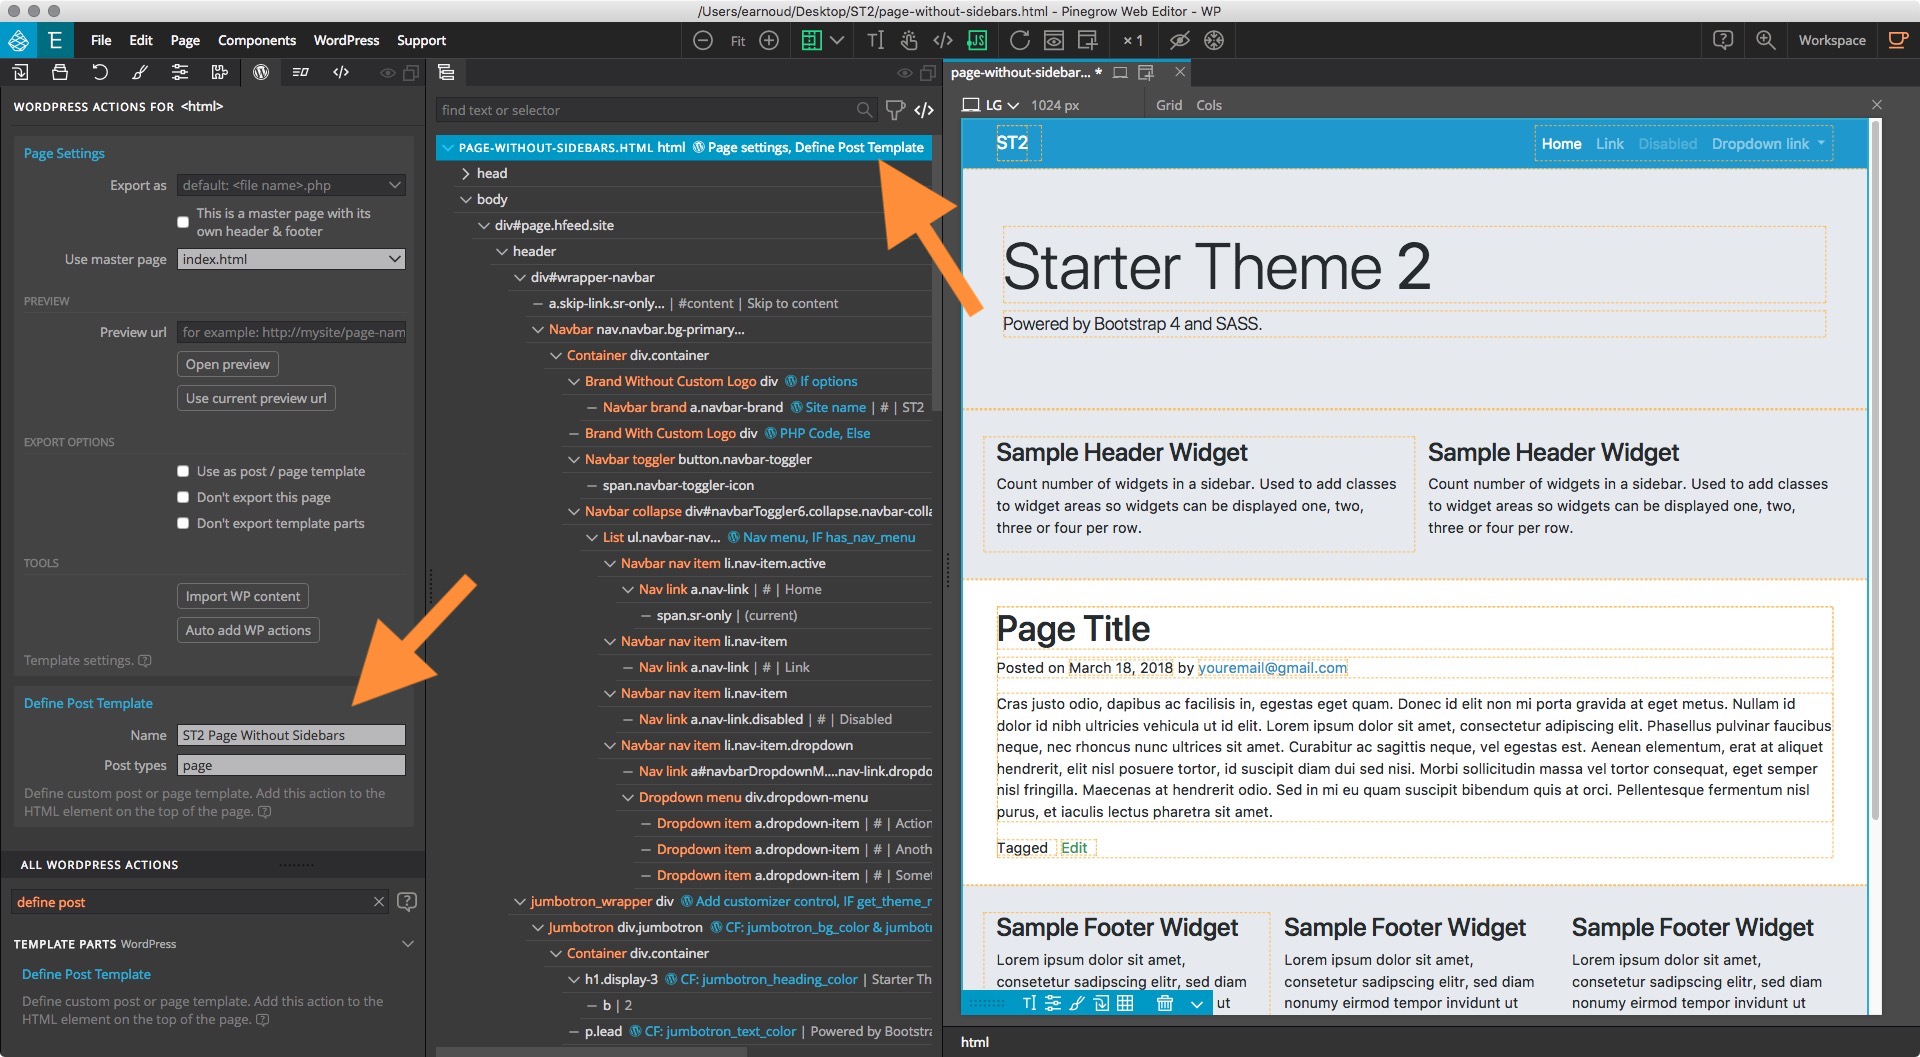Open the 'Use master page' dropdown
The width and height of the screenshot is (1920, 1057).
tap(291, 258)
